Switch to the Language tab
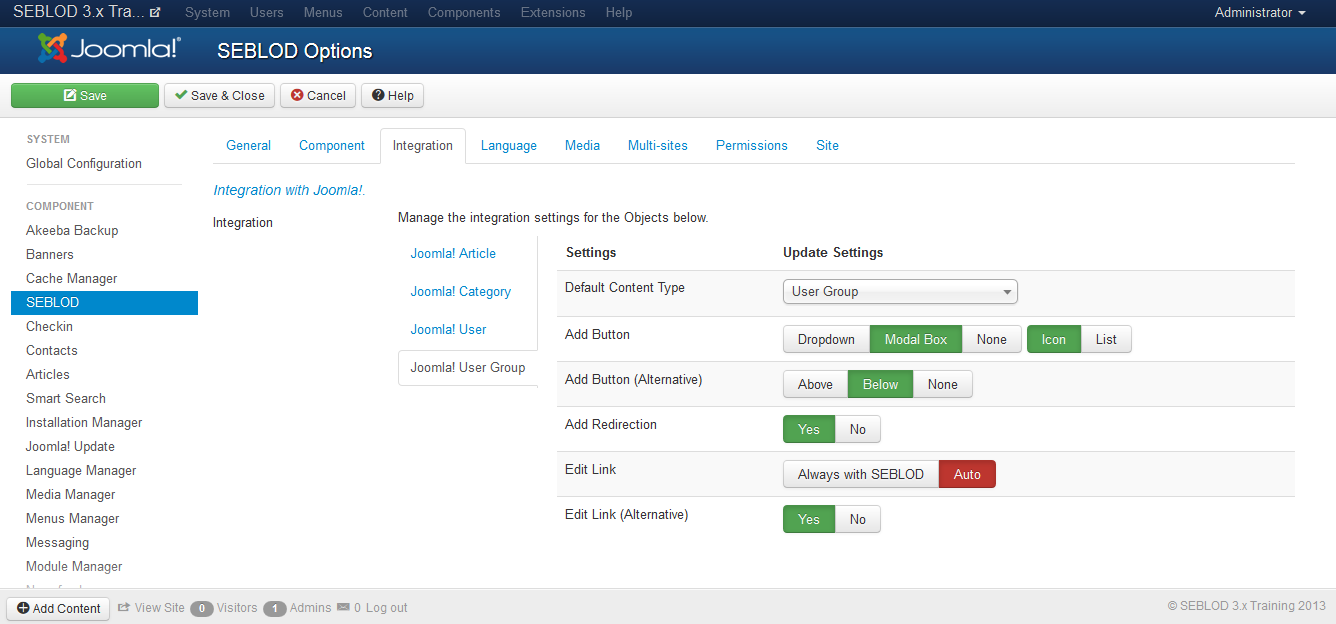This screenshot has height=624, width=1336. tap(509, 145)
